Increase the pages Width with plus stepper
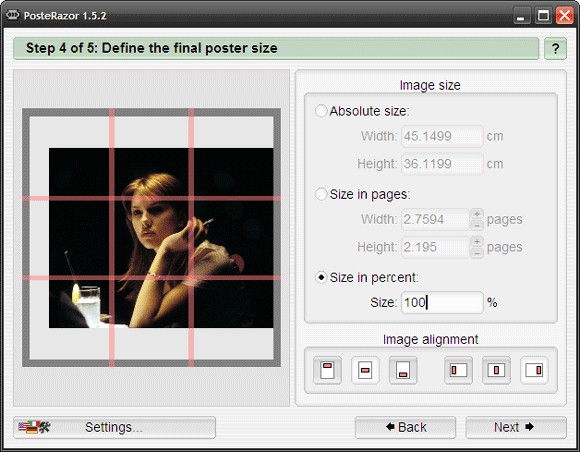The height and width of the screenshot is (452, 580). point(477,214)
